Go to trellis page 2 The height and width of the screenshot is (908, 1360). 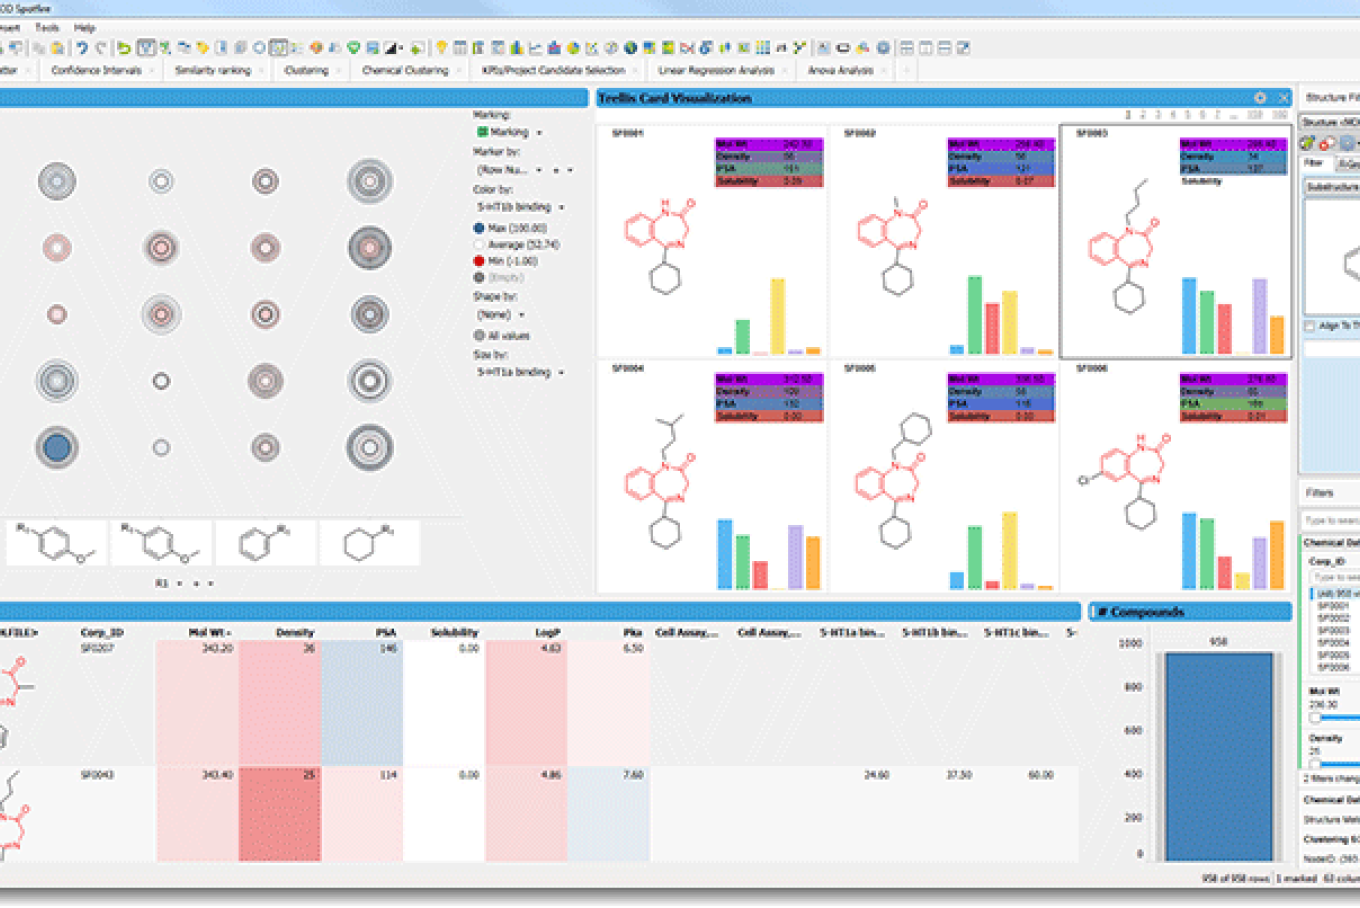click(x=1143, y=115)
